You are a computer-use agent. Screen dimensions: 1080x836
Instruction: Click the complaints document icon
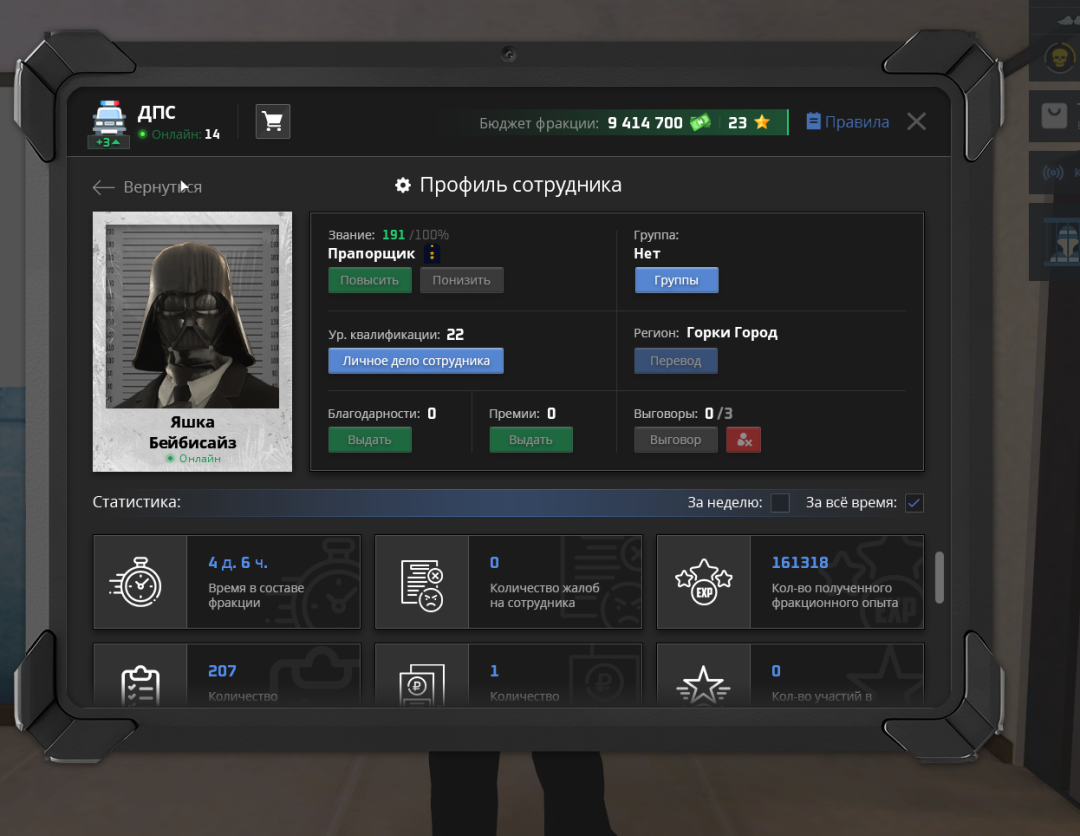point(422,585)
